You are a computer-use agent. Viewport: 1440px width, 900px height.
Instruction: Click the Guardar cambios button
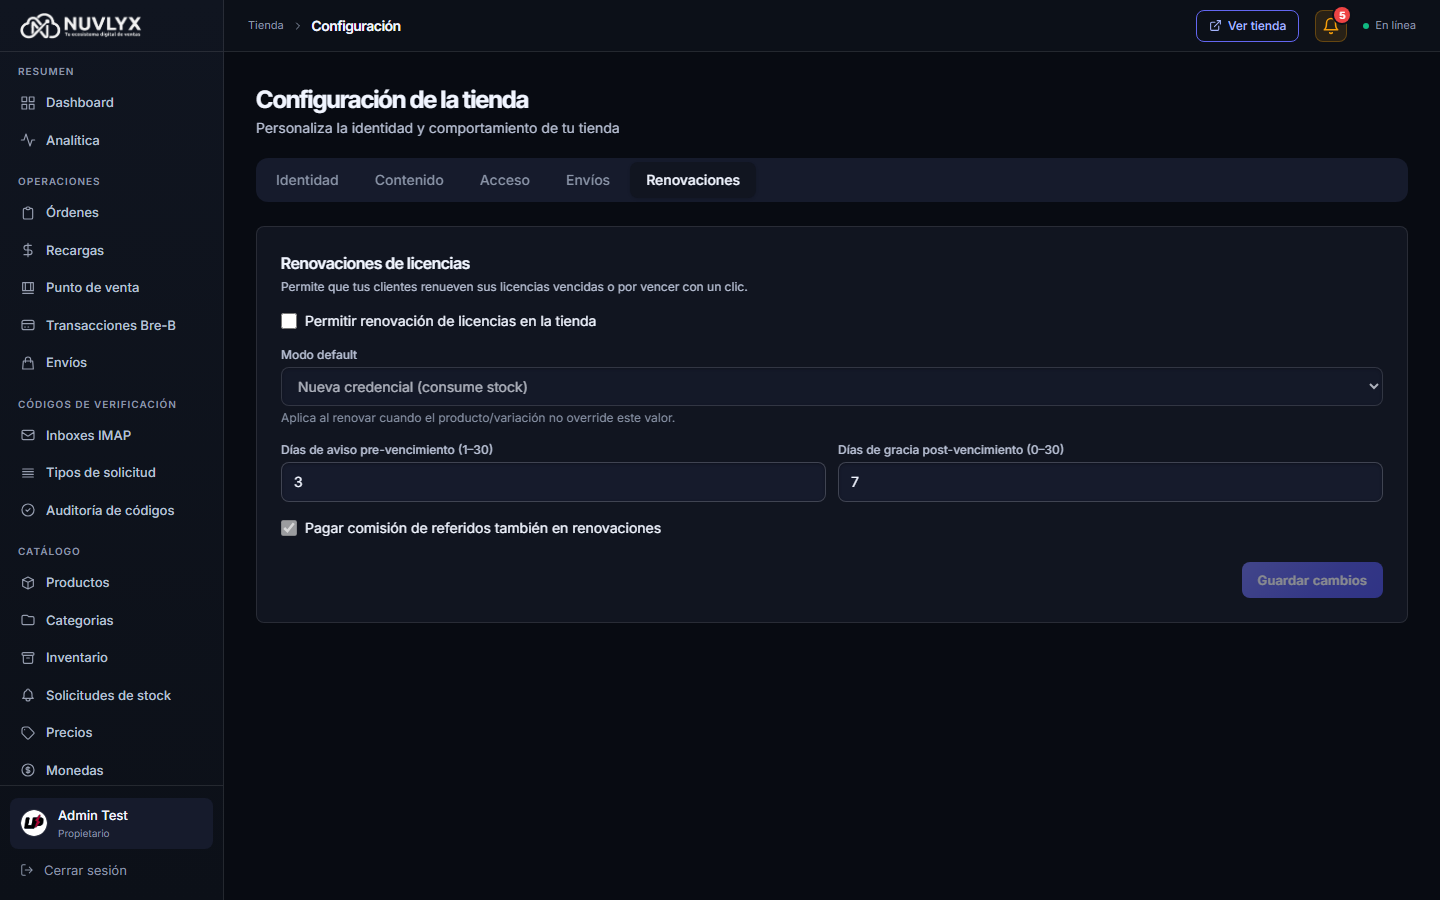[1312, 580]
